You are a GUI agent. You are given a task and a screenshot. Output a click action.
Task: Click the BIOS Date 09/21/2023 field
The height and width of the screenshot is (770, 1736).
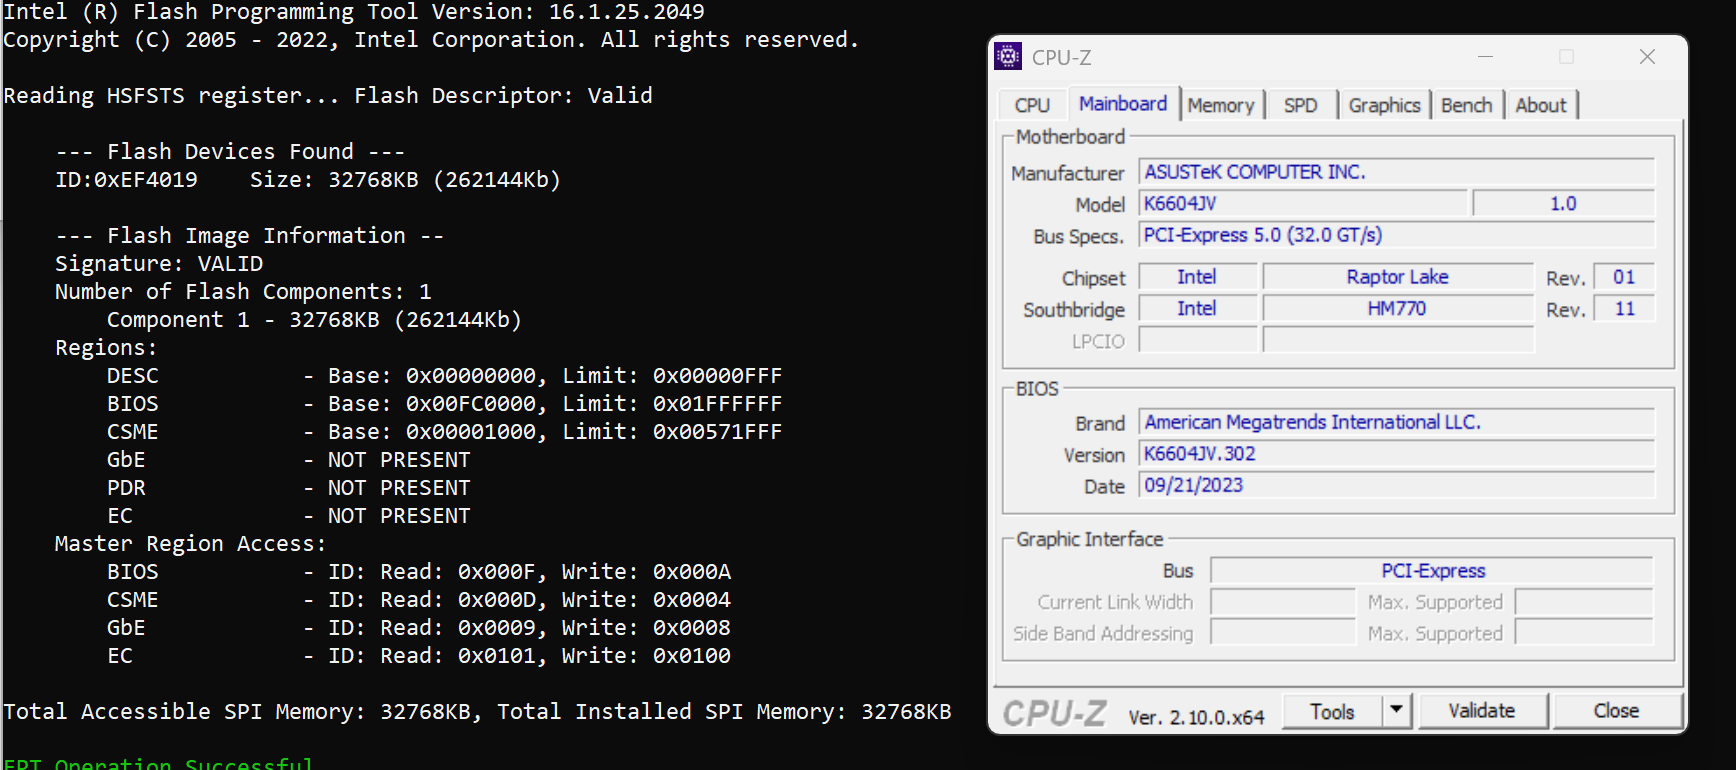[x=1397, y=485]
